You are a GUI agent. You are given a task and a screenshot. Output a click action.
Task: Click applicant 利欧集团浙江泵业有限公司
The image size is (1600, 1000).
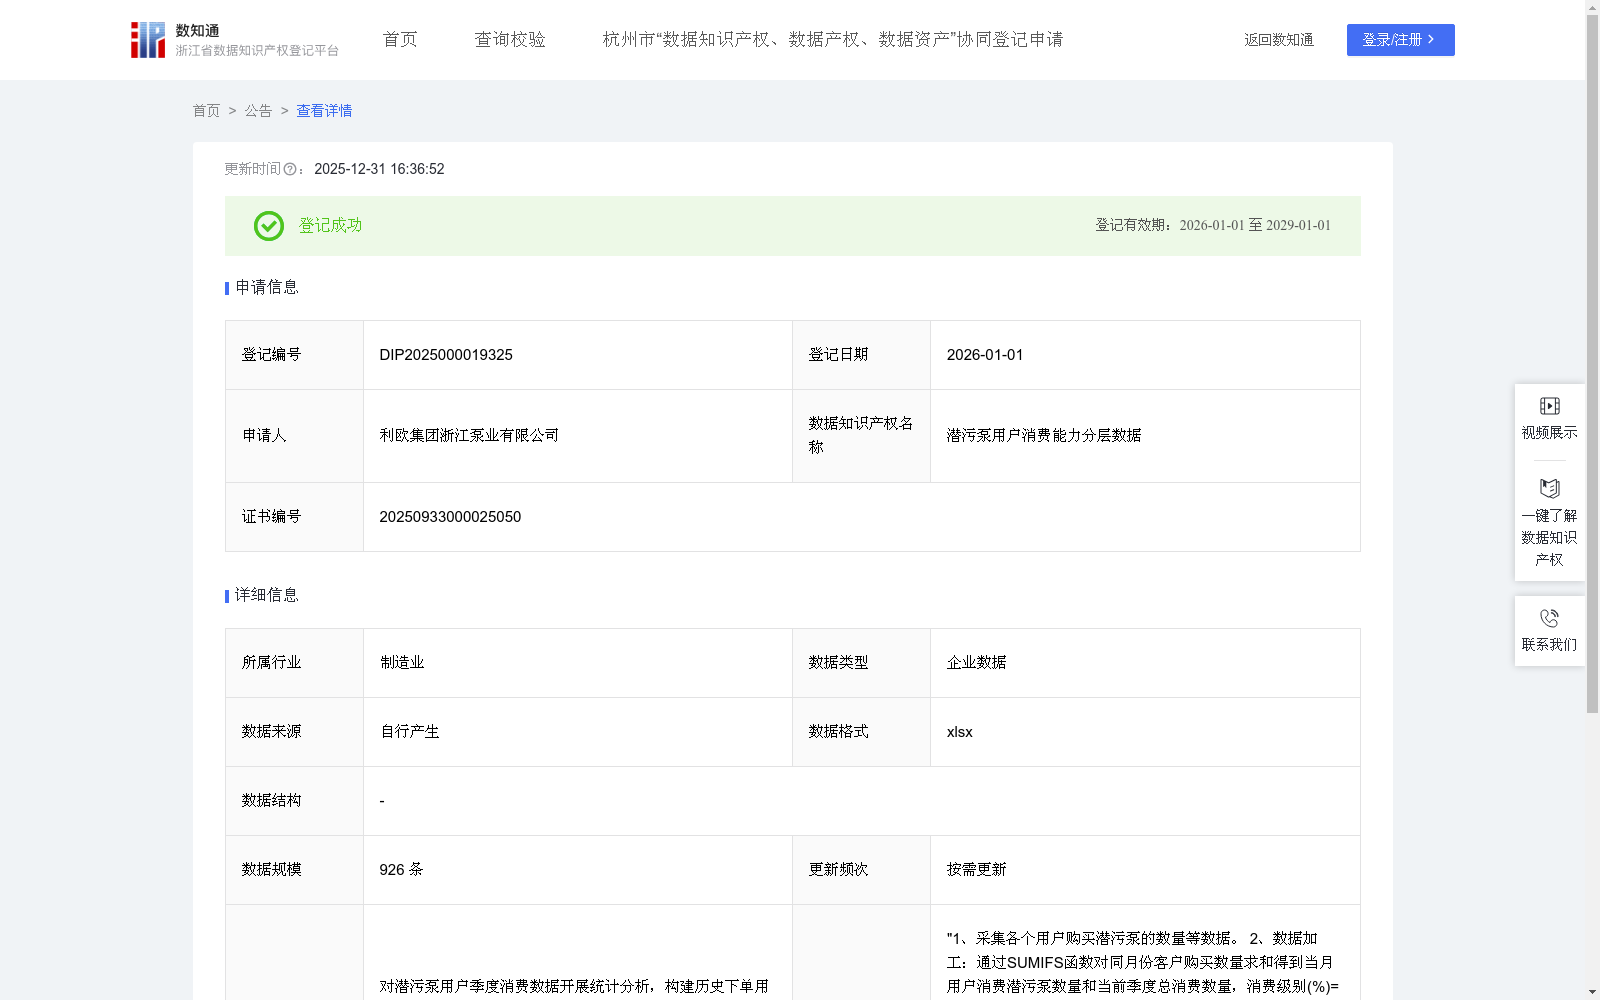(x=469, y=436)
